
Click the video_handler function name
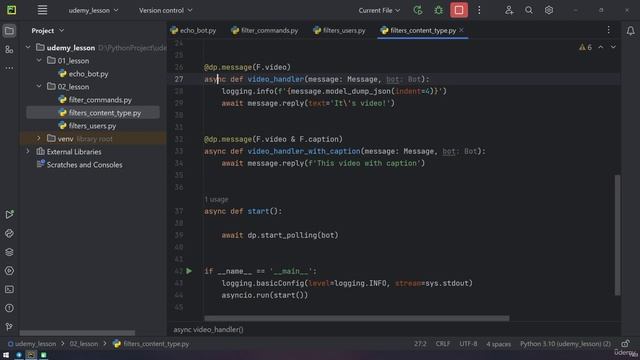click(x=276, y=79)
